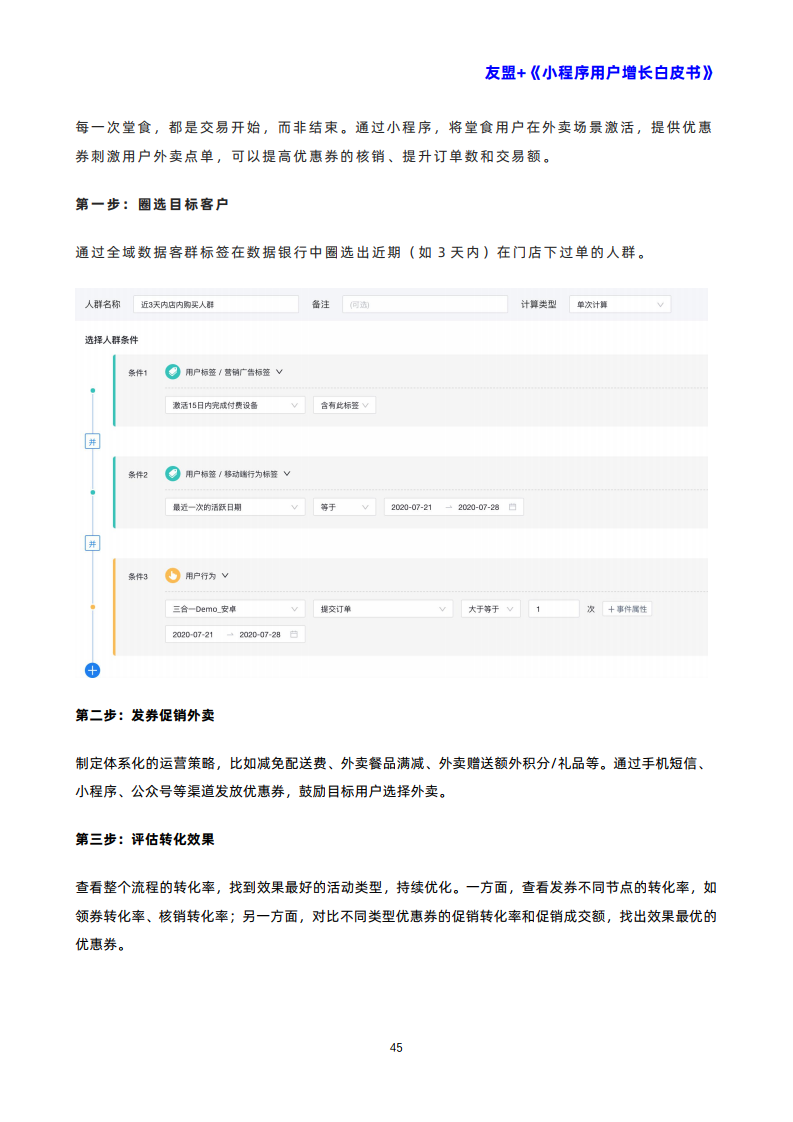Click the 条件1 label
Screen dimensions: 793x1122
pos(137,373)
